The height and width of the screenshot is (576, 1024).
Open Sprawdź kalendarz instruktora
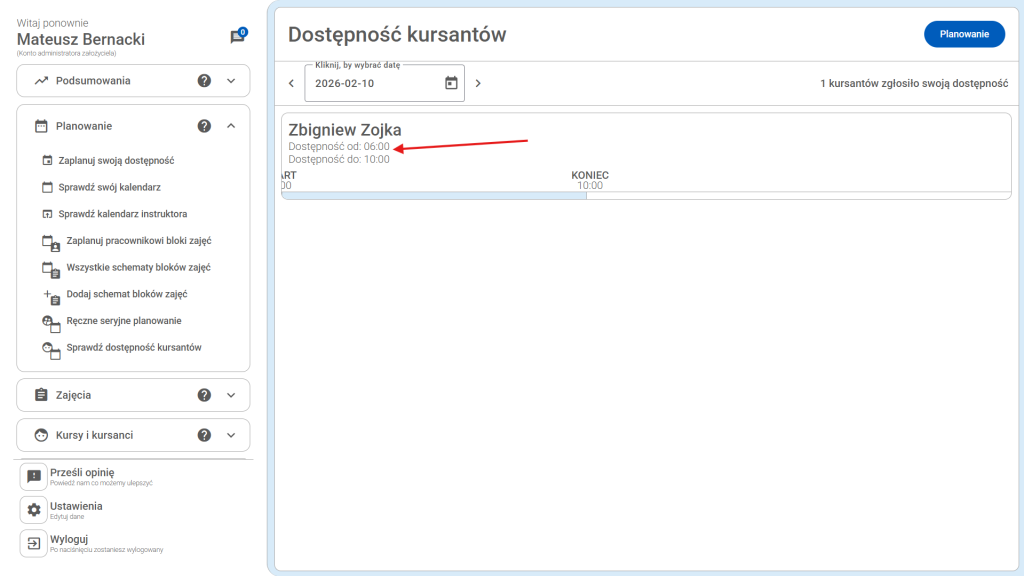tap(122, 214)
